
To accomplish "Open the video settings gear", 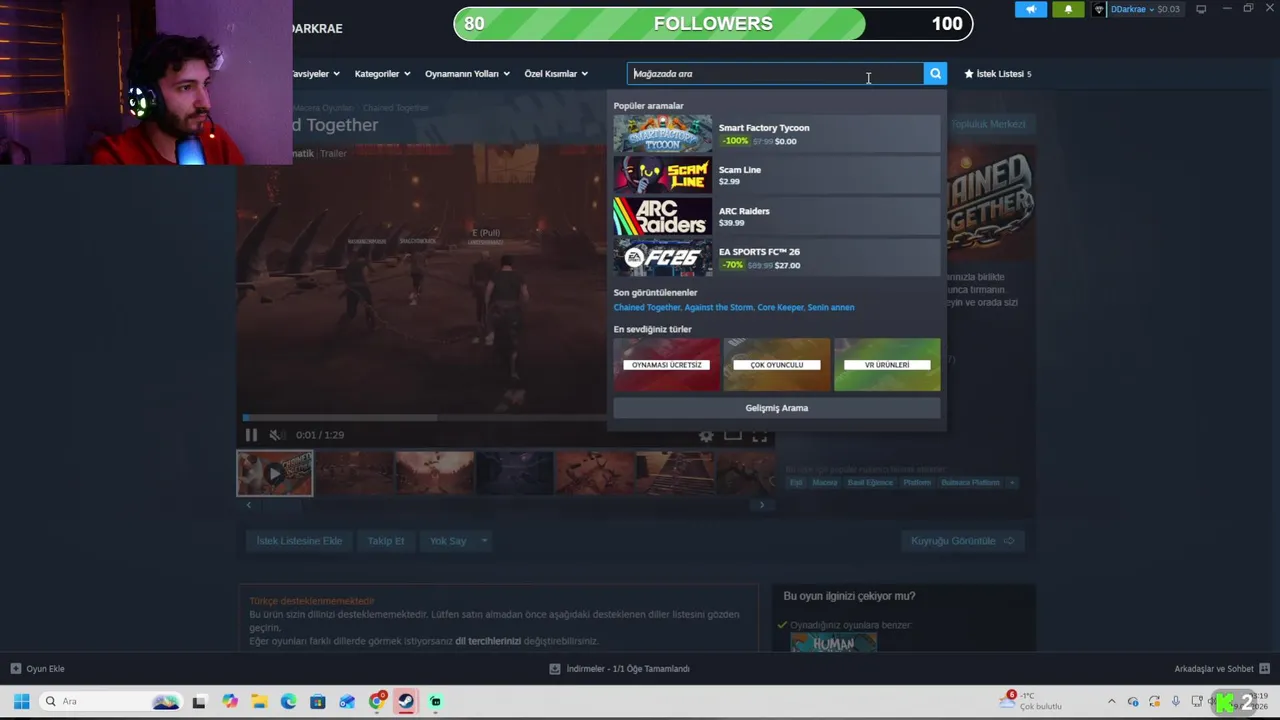I will point(706,435).
